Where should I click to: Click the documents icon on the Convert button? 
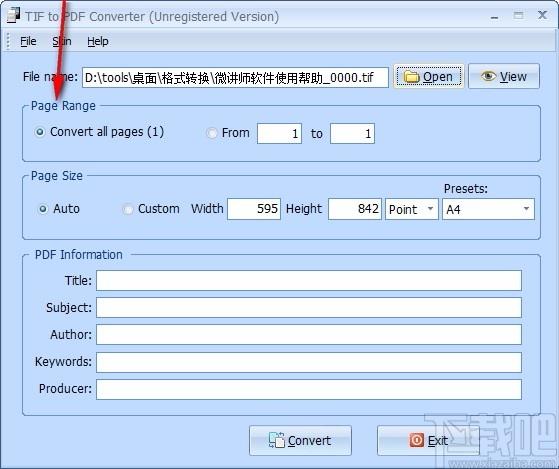click(x=276, y=440)
